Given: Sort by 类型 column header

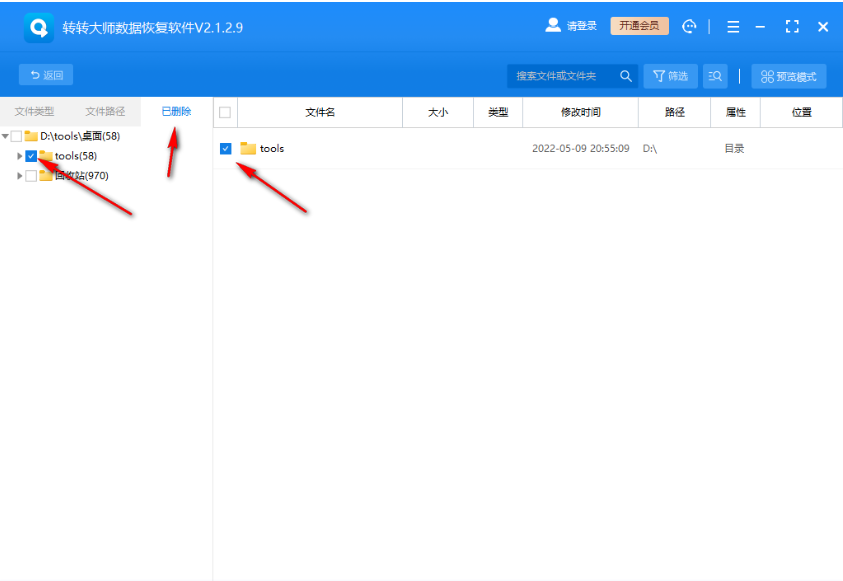Looking at the screenshot, I should pyautogui.click(x=498, y=112).
